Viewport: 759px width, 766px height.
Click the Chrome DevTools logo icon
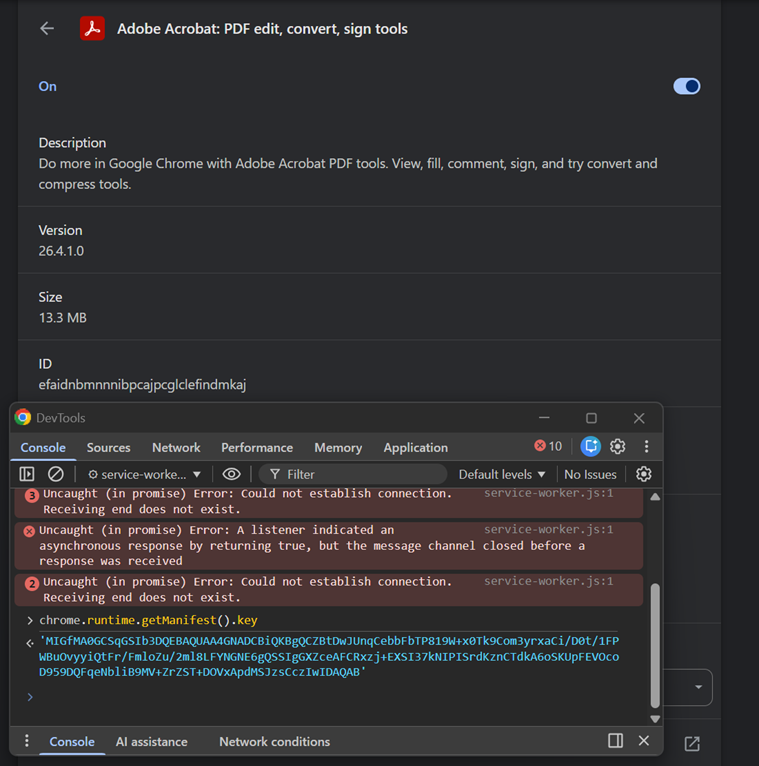click(x=23, y=417)
